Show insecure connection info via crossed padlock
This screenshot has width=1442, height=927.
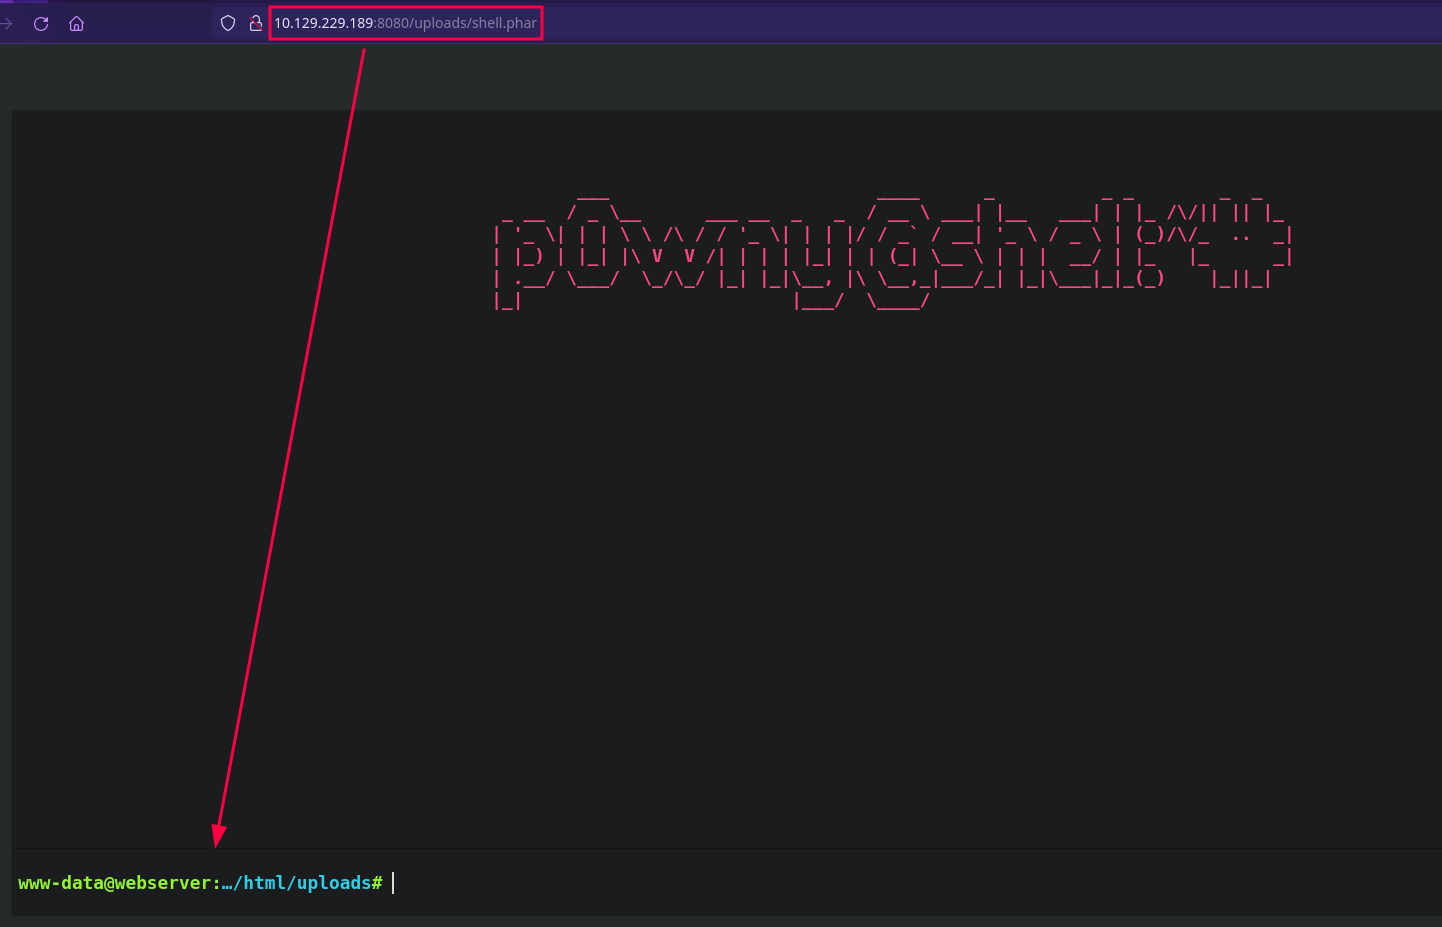click(255, 23)
